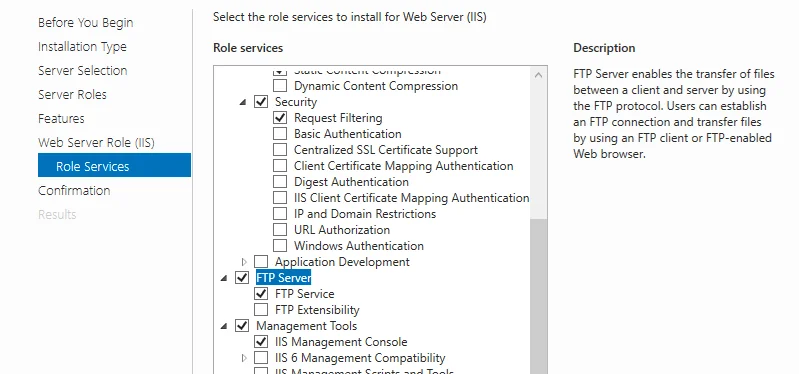Enable Windows Authentication checkbox
This screenshot has height=374, width=799.
click(x=280, y=246)
